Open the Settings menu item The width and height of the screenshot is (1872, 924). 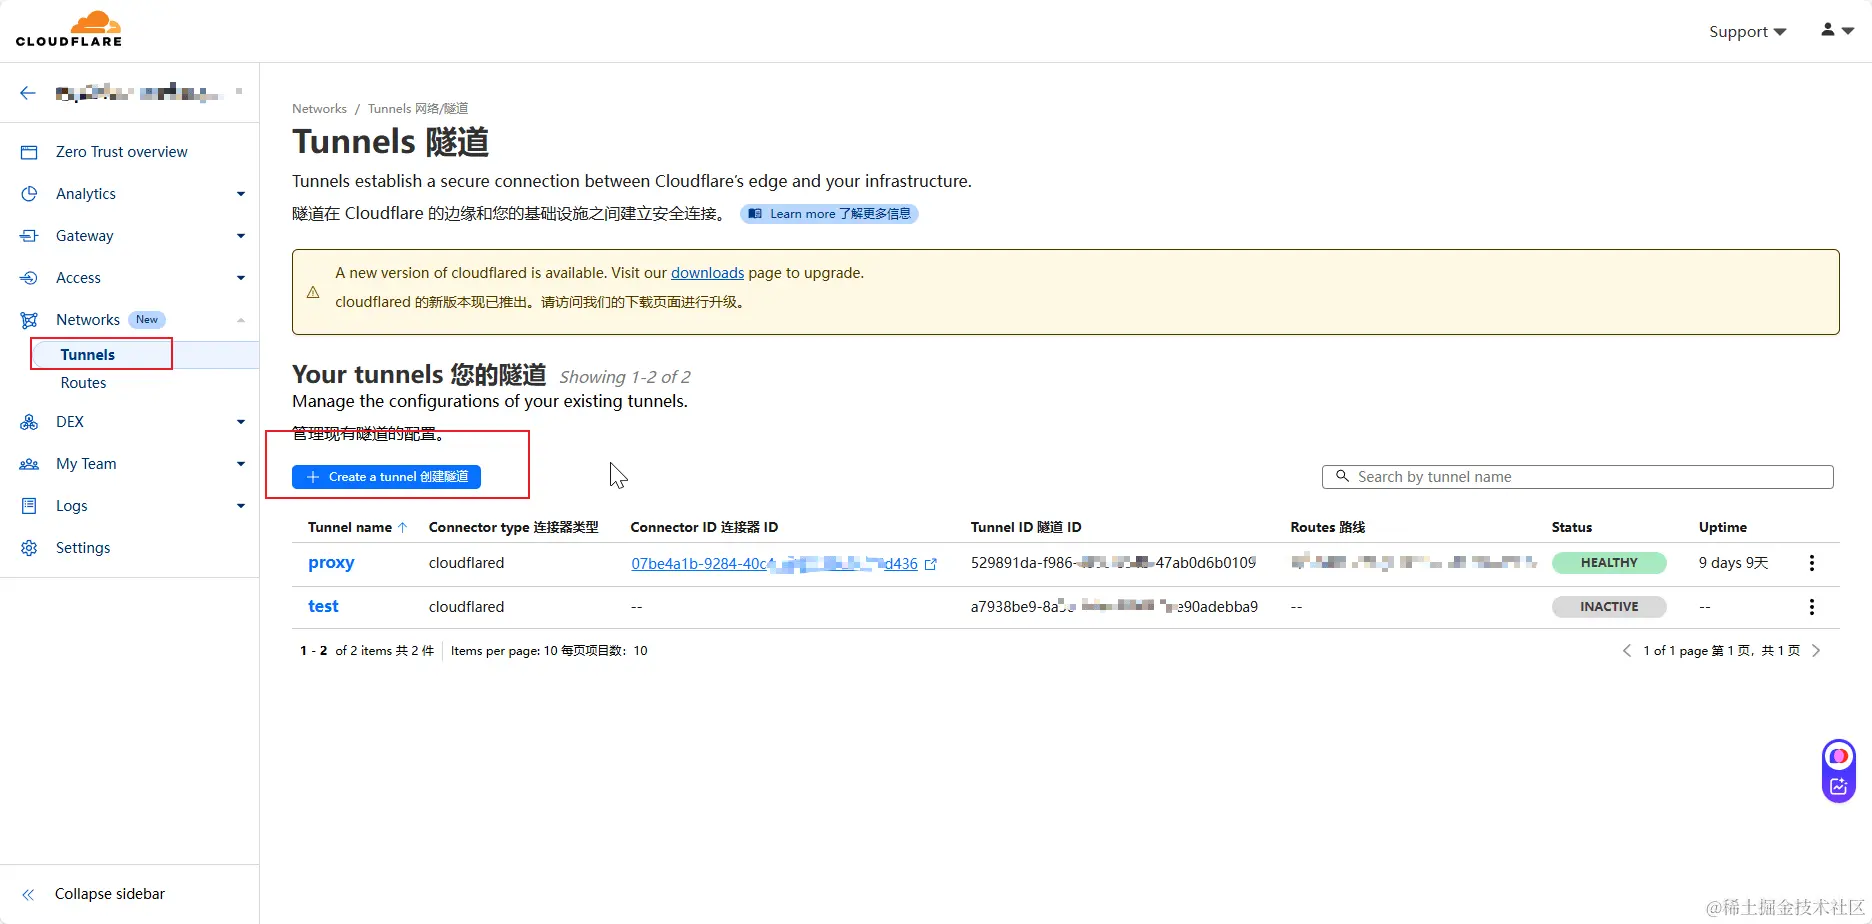pos(83,548)
